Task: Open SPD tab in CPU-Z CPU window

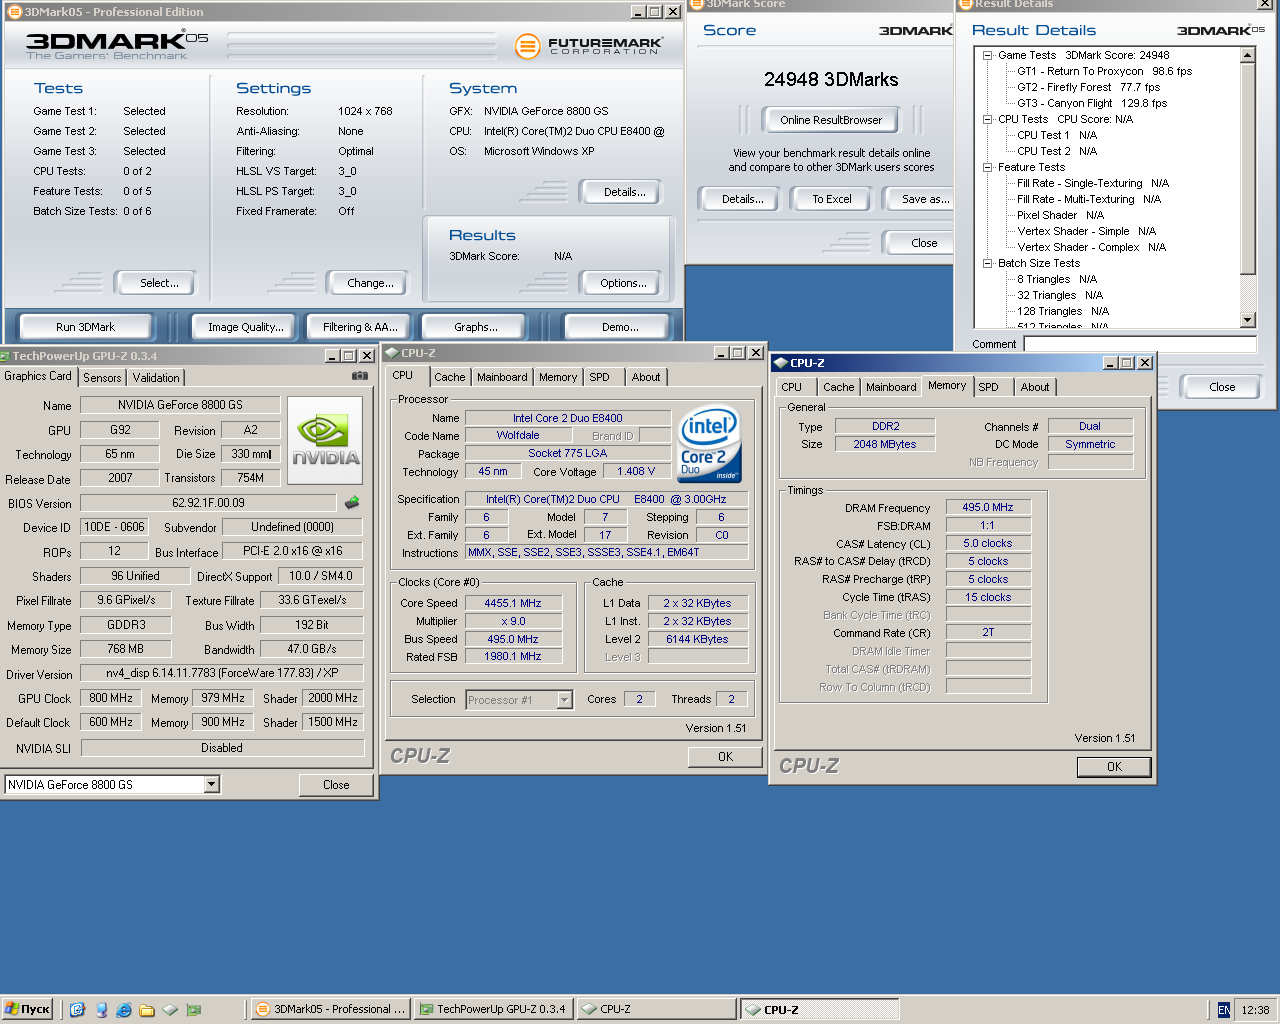Action: point(599,377)
